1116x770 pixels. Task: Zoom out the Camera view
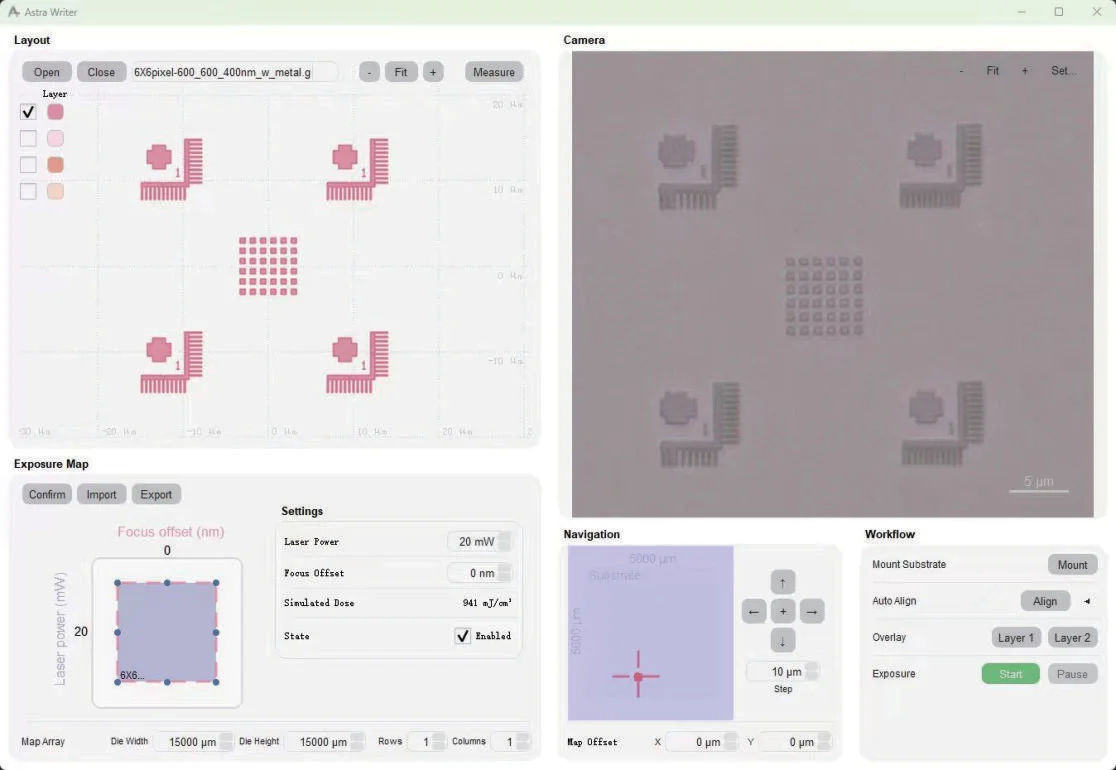click(x=962, y=70)
